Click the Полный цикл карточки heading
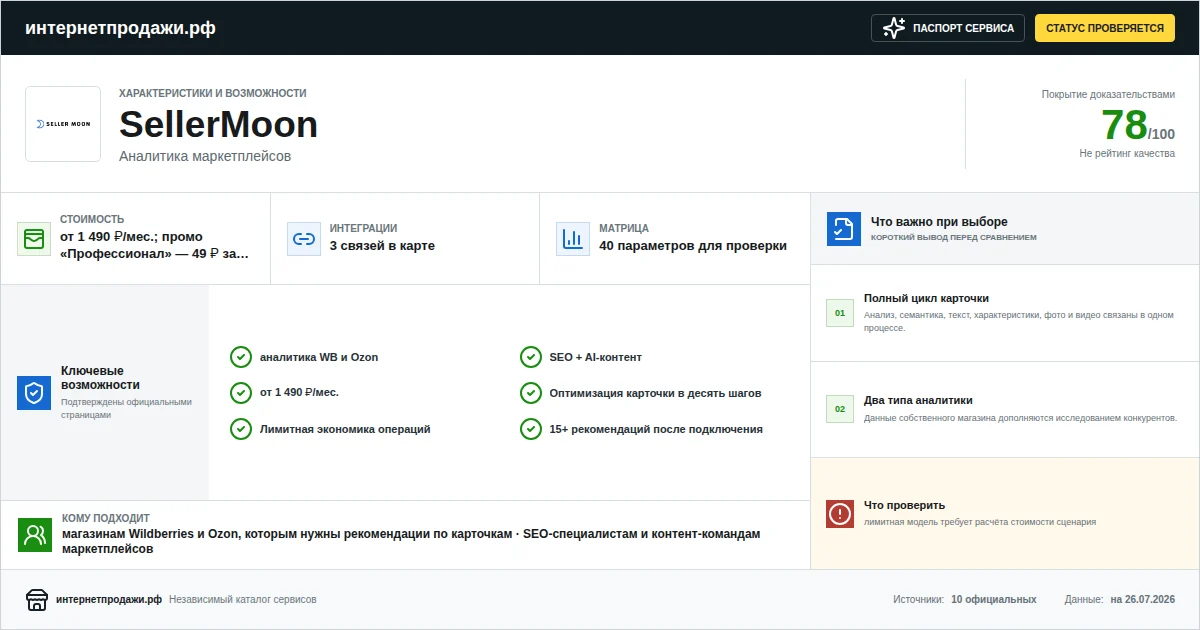 926,298
